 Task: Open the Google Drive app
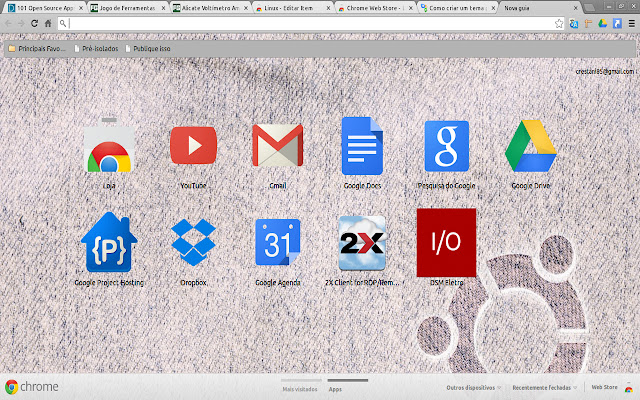[531, 146]
